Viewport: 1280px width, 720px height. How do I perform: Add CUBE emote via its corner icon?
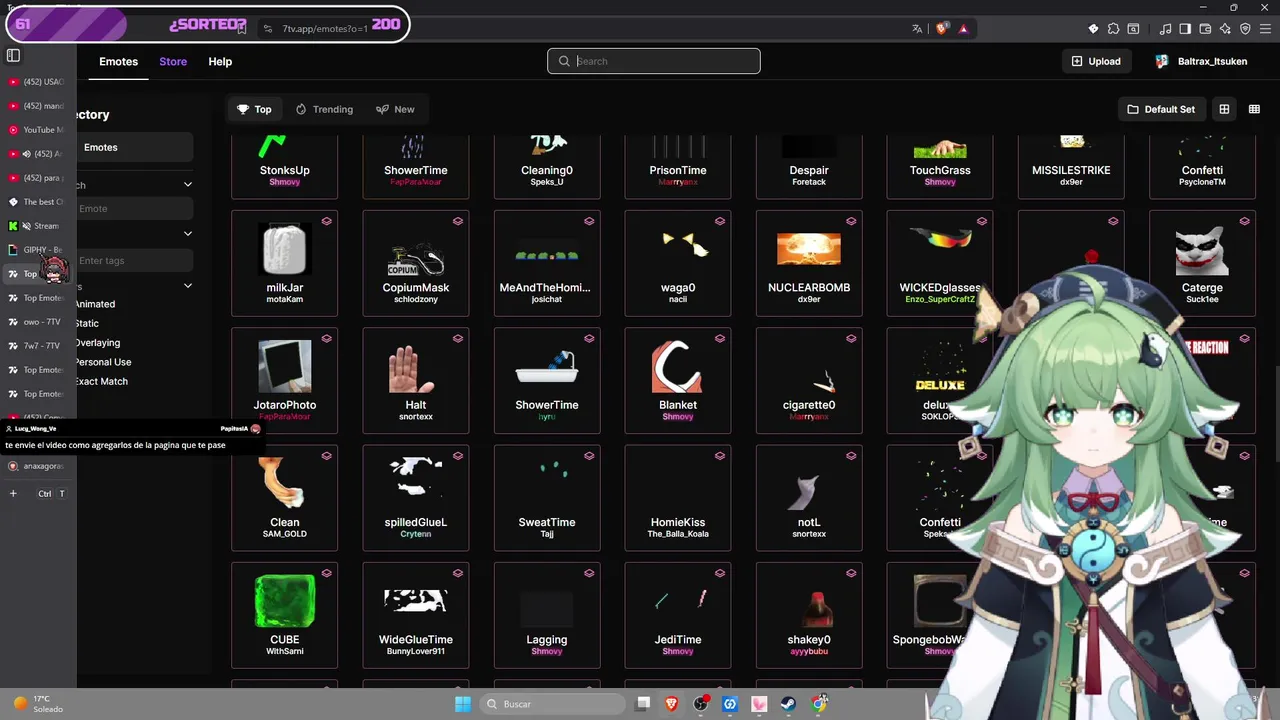(326, 573)
